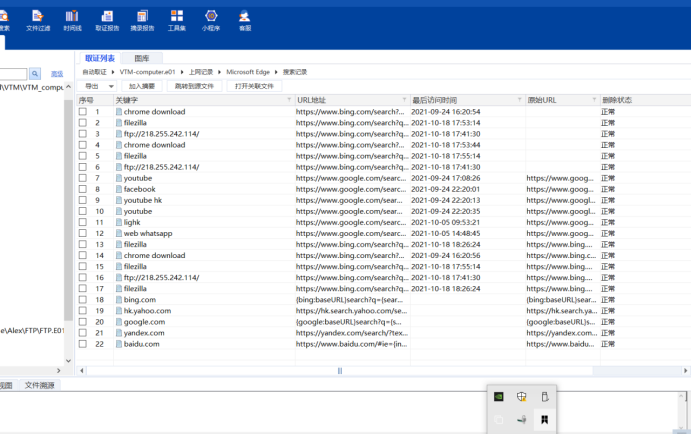Open the Windows Security tray icon
The width and height of the screenshot is (691, 435).
521,396
